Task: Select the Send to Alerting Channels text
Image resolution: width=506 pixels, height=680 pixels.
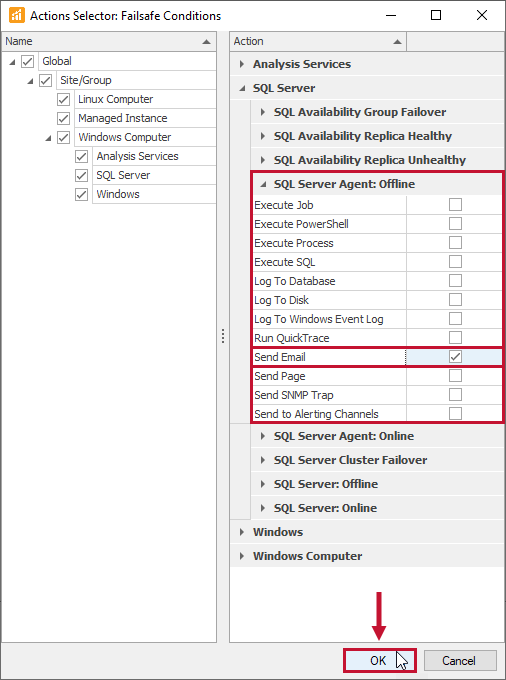Action: tap(317, 414)
